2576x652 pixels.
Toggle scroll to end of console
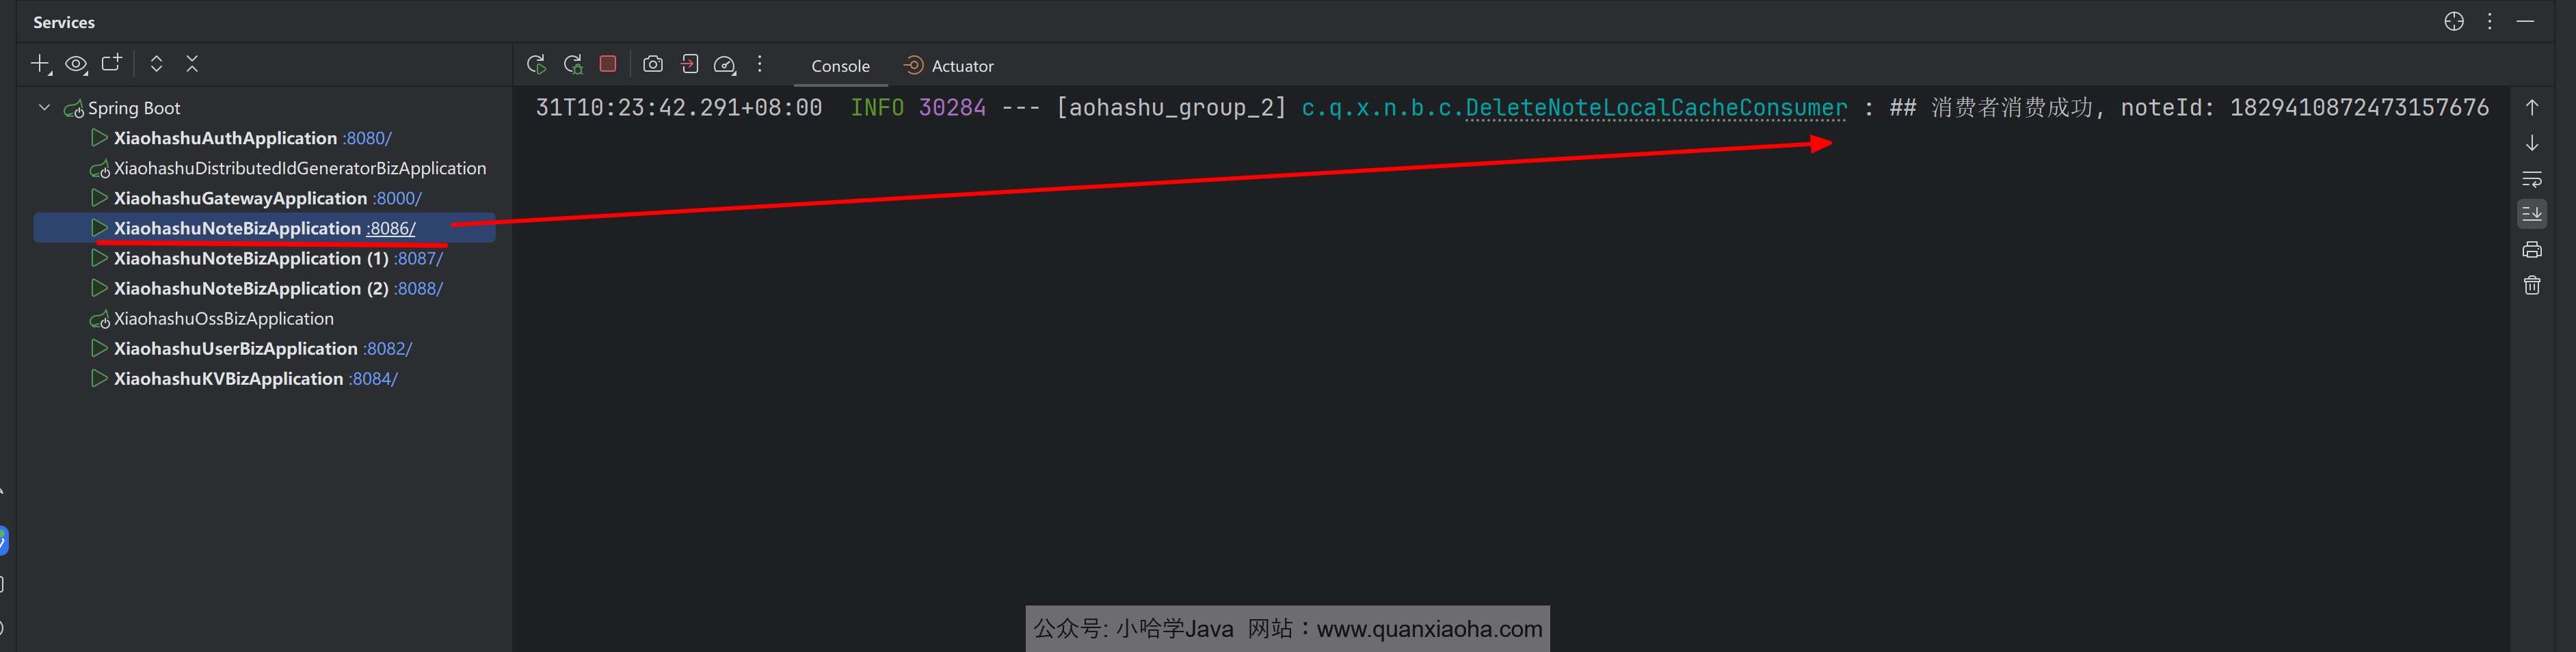point(2531,214)
